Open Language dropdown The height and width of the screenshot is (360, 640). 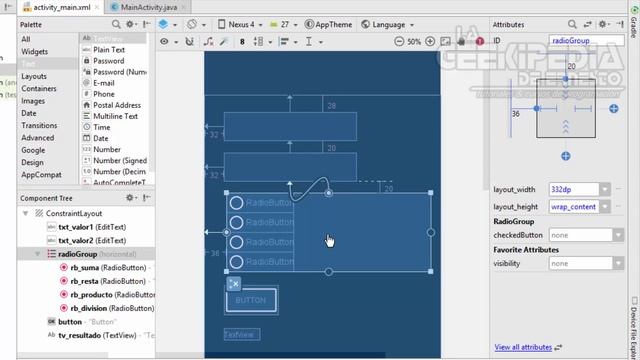coord(388,24)
